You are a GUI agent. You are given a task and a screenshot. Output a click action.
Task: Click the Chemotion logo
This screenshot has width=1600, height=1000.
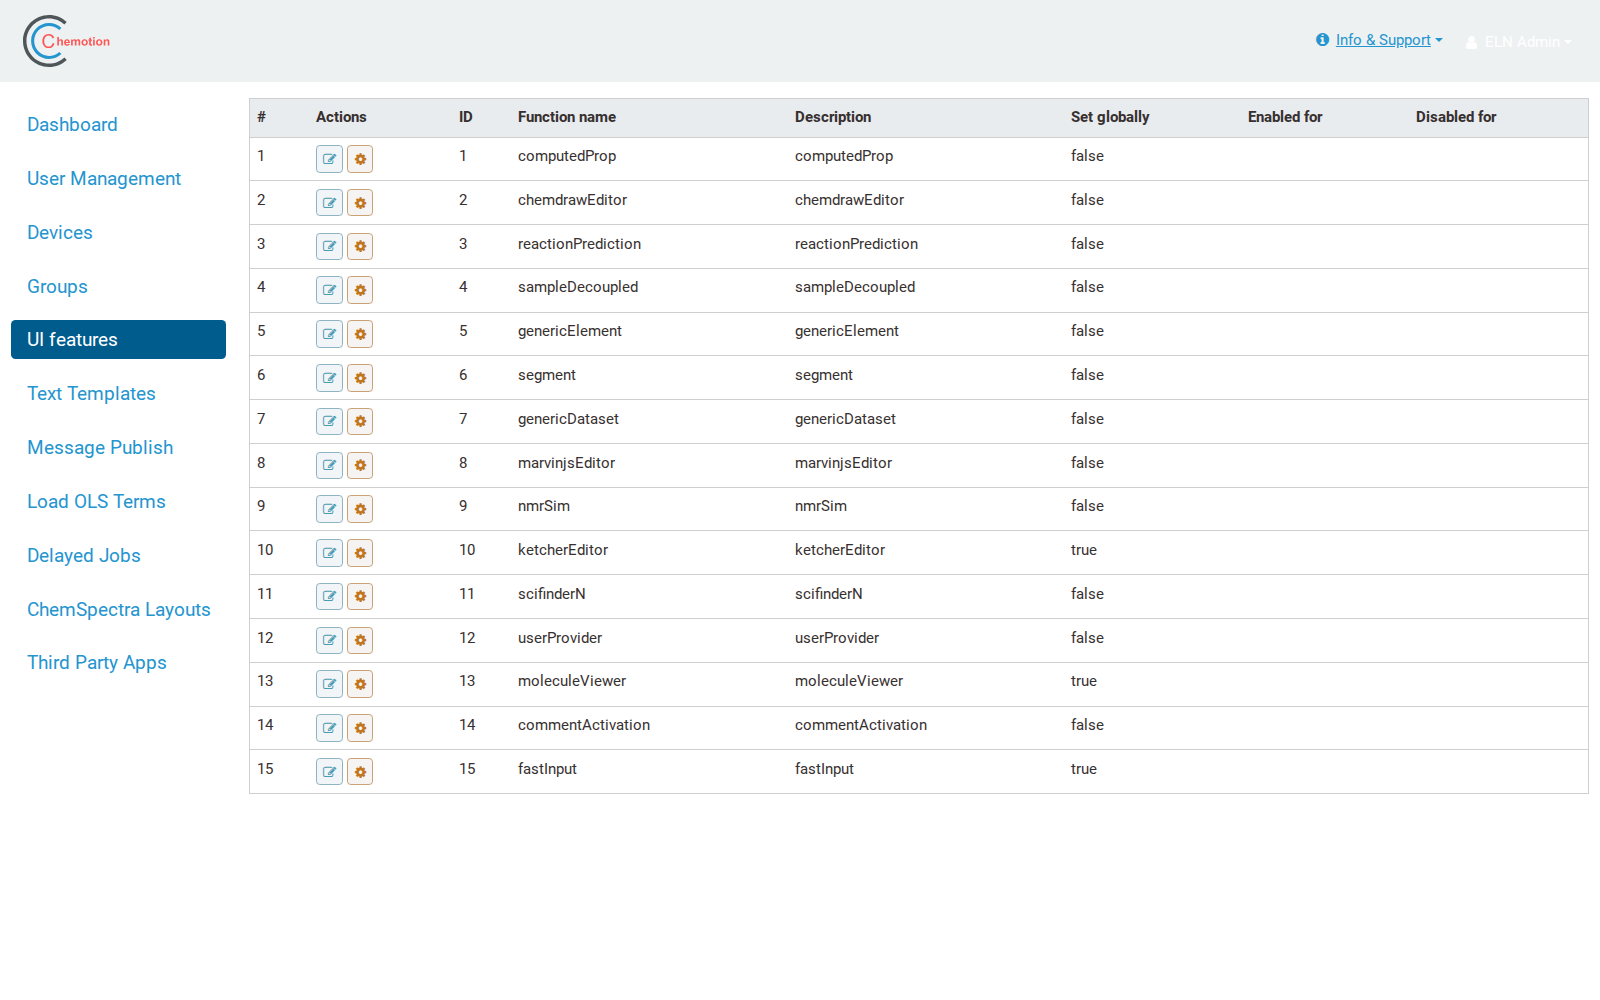coord(67,41)
